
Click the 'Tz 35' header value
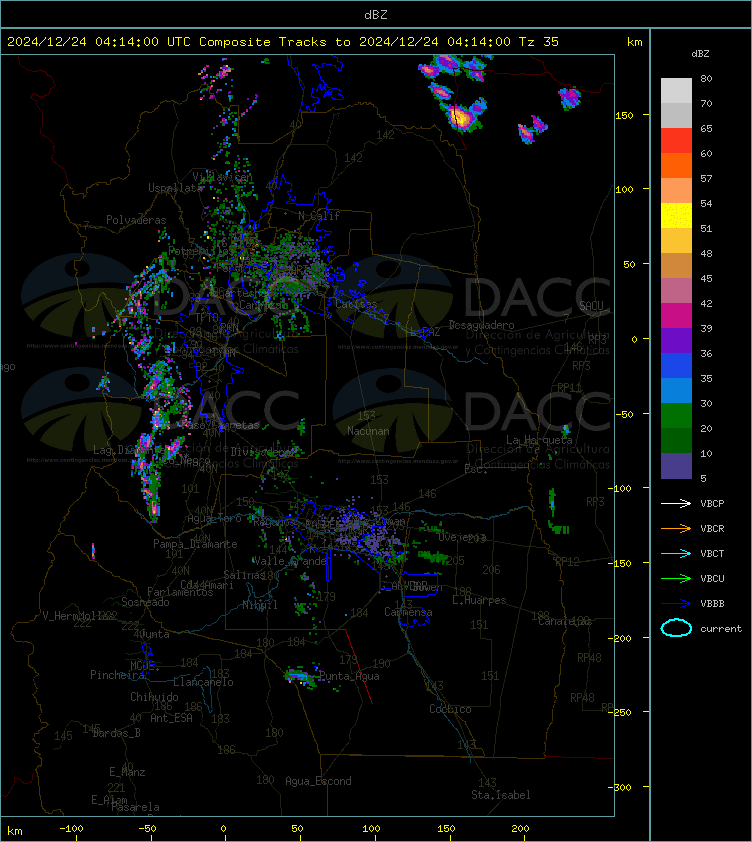[539, 42]
